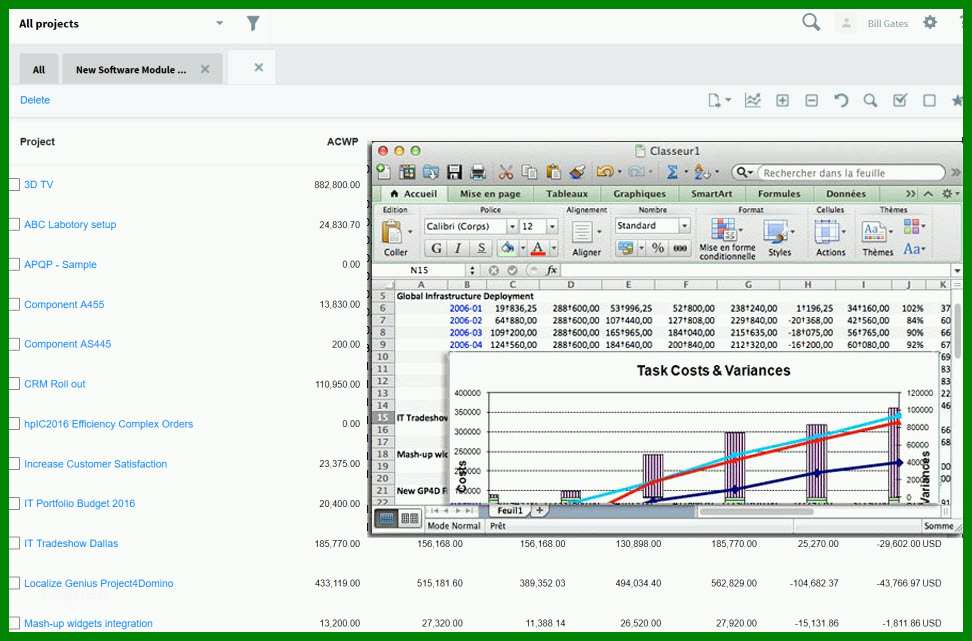Switch to the Mise en page ribbon tab
The width and height of the screenshot is (972, 641).
pyautogui.click(x=490, y=194)
